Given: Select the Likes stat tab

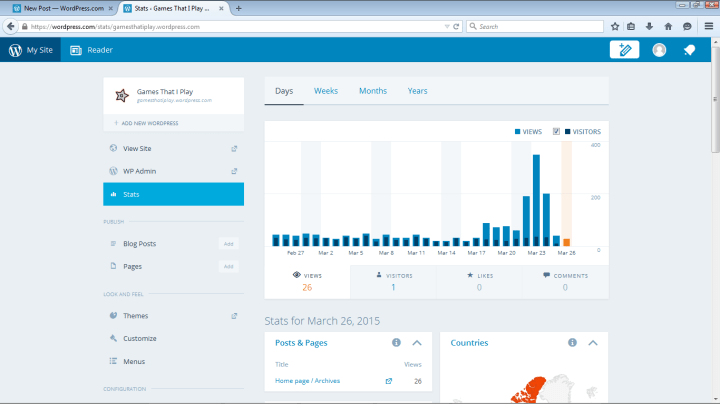Looking at the screenshot, I should 479,282.
